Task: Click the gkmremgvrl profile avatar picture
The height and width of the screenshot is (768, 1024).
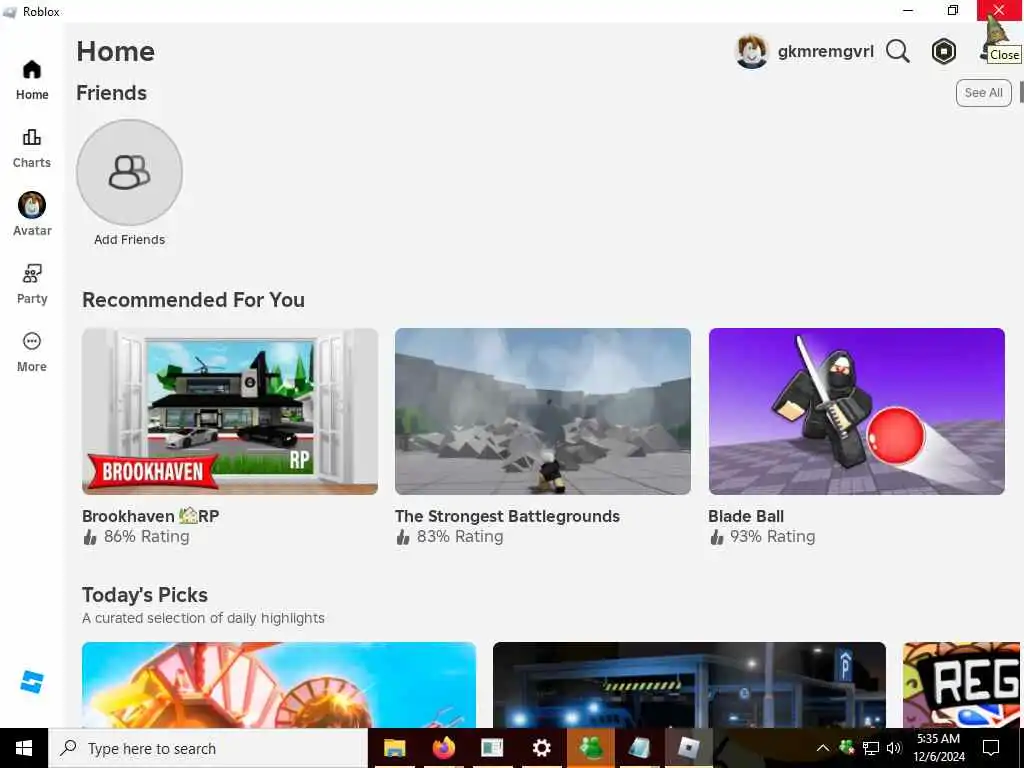Action: (752, 51)
